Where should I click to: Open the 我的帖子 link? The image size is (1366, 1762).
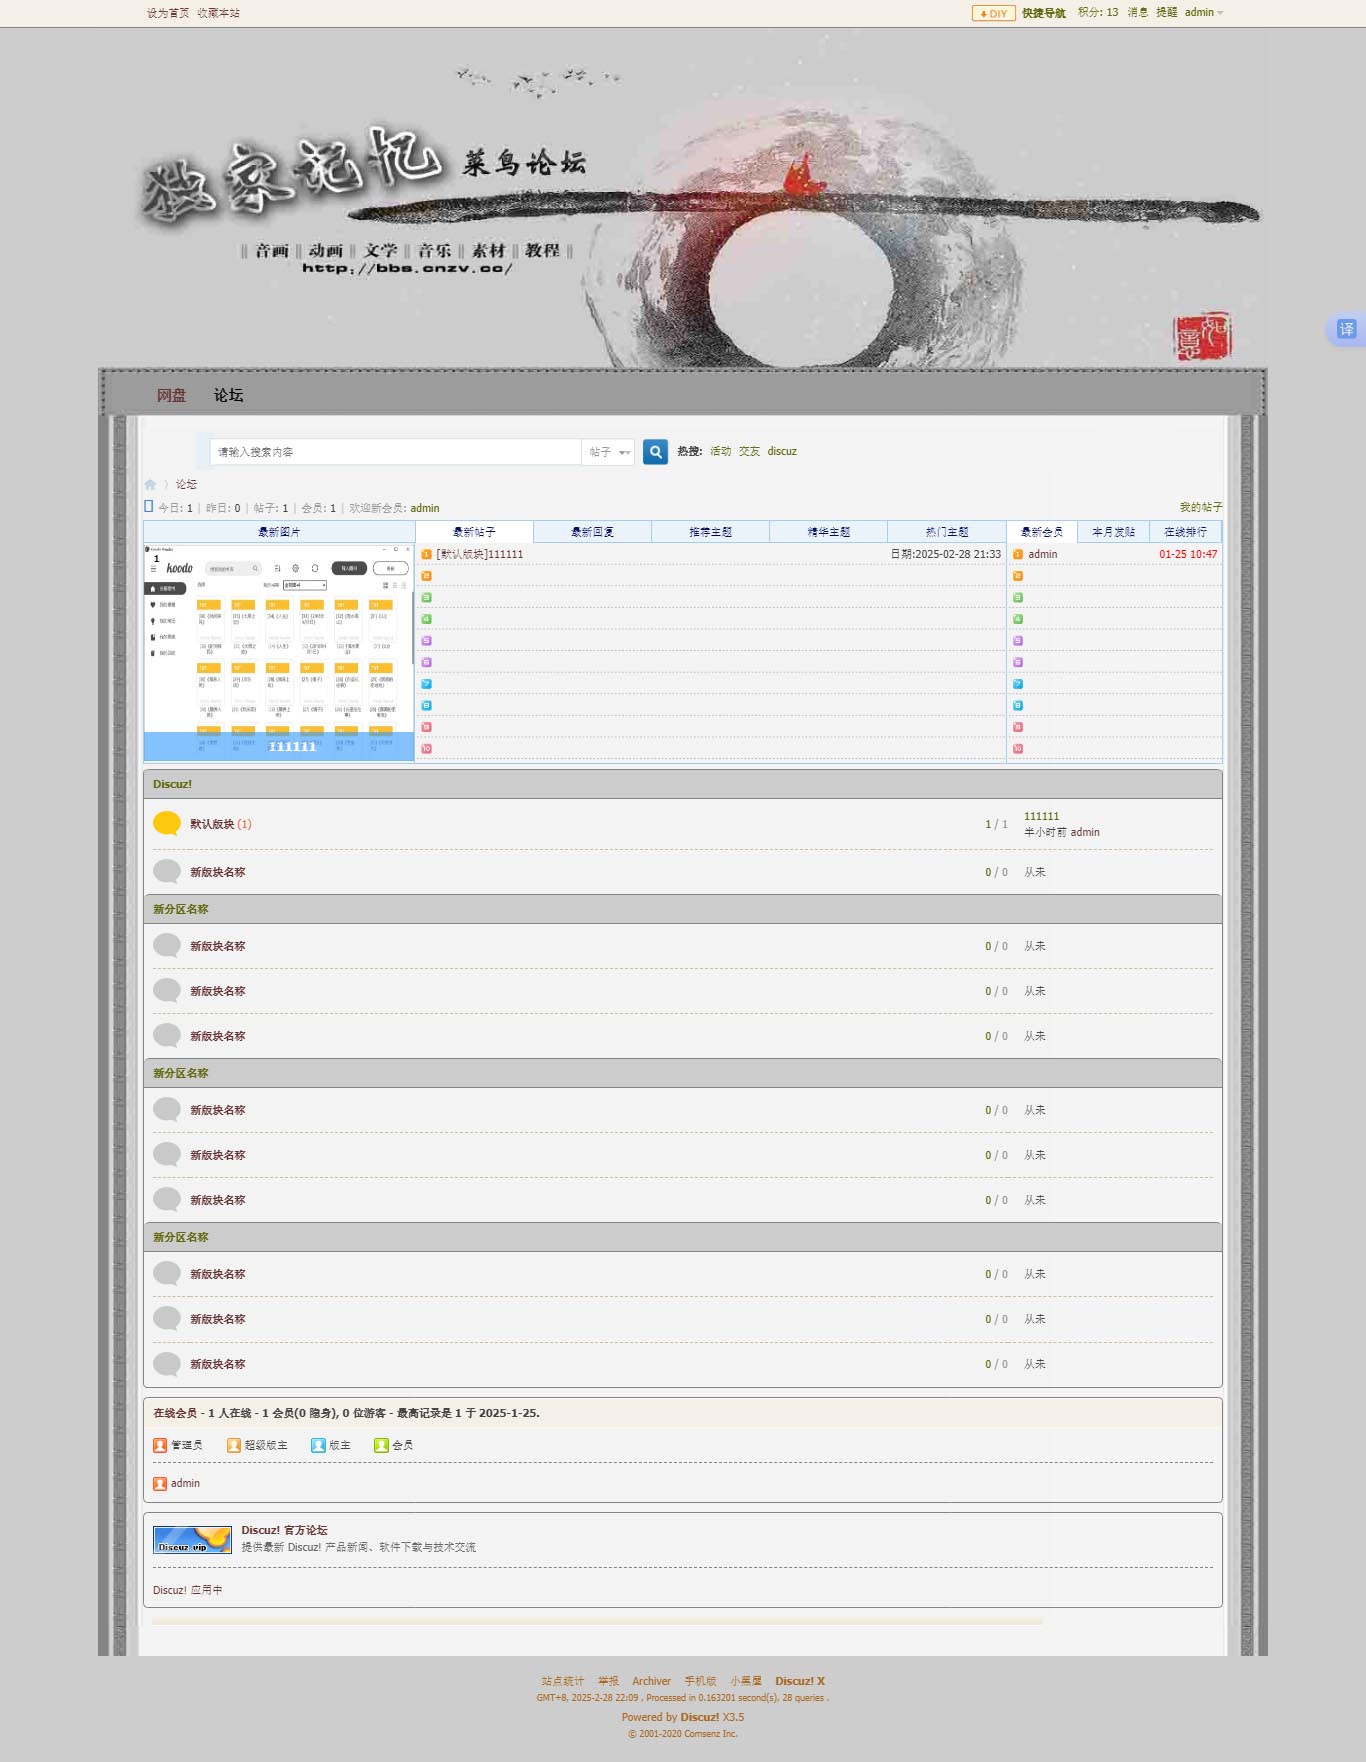click(1200, 507)
